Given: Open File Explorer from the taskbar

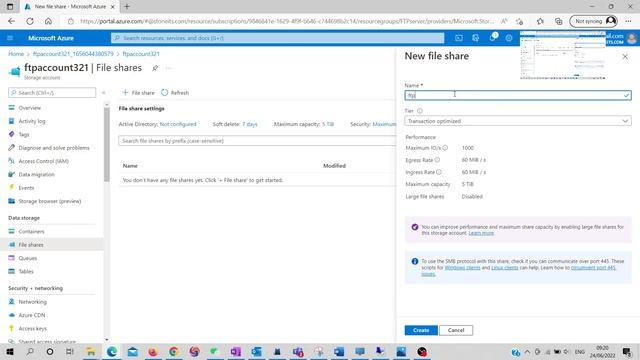Looking at the screenshot, I should tap(91, 352).
